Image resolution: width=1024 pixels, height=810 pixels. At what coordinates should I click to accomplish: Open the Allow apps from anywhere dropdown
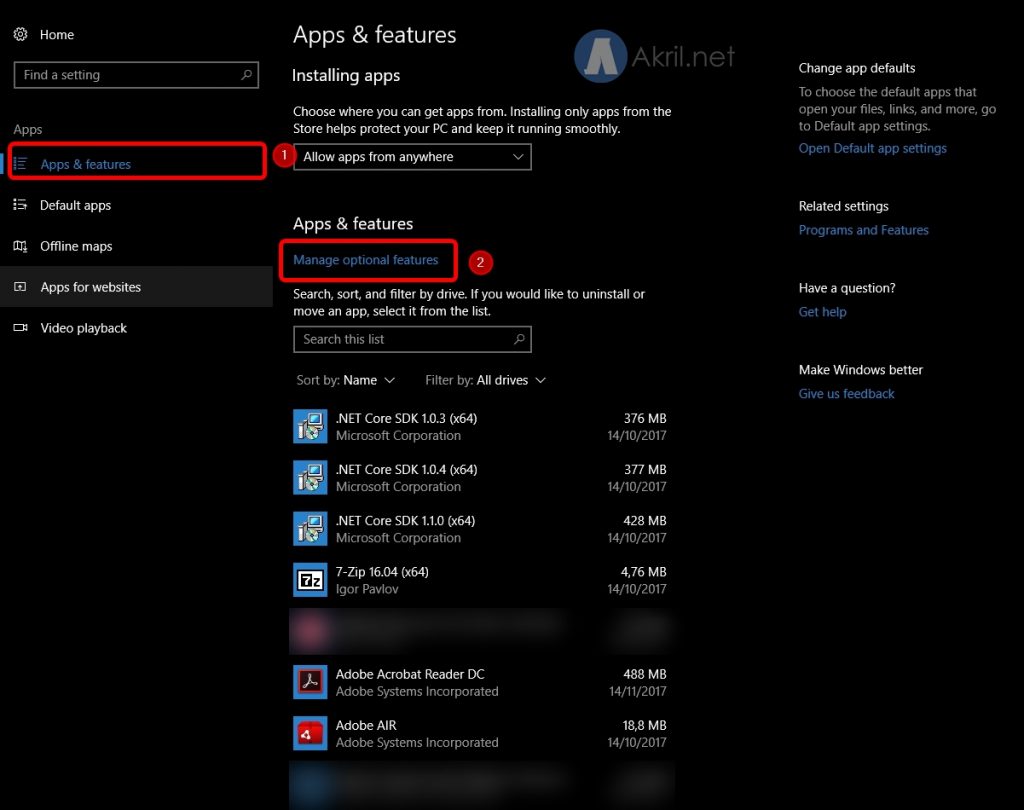pyautogui.click(x=412, y=157)
